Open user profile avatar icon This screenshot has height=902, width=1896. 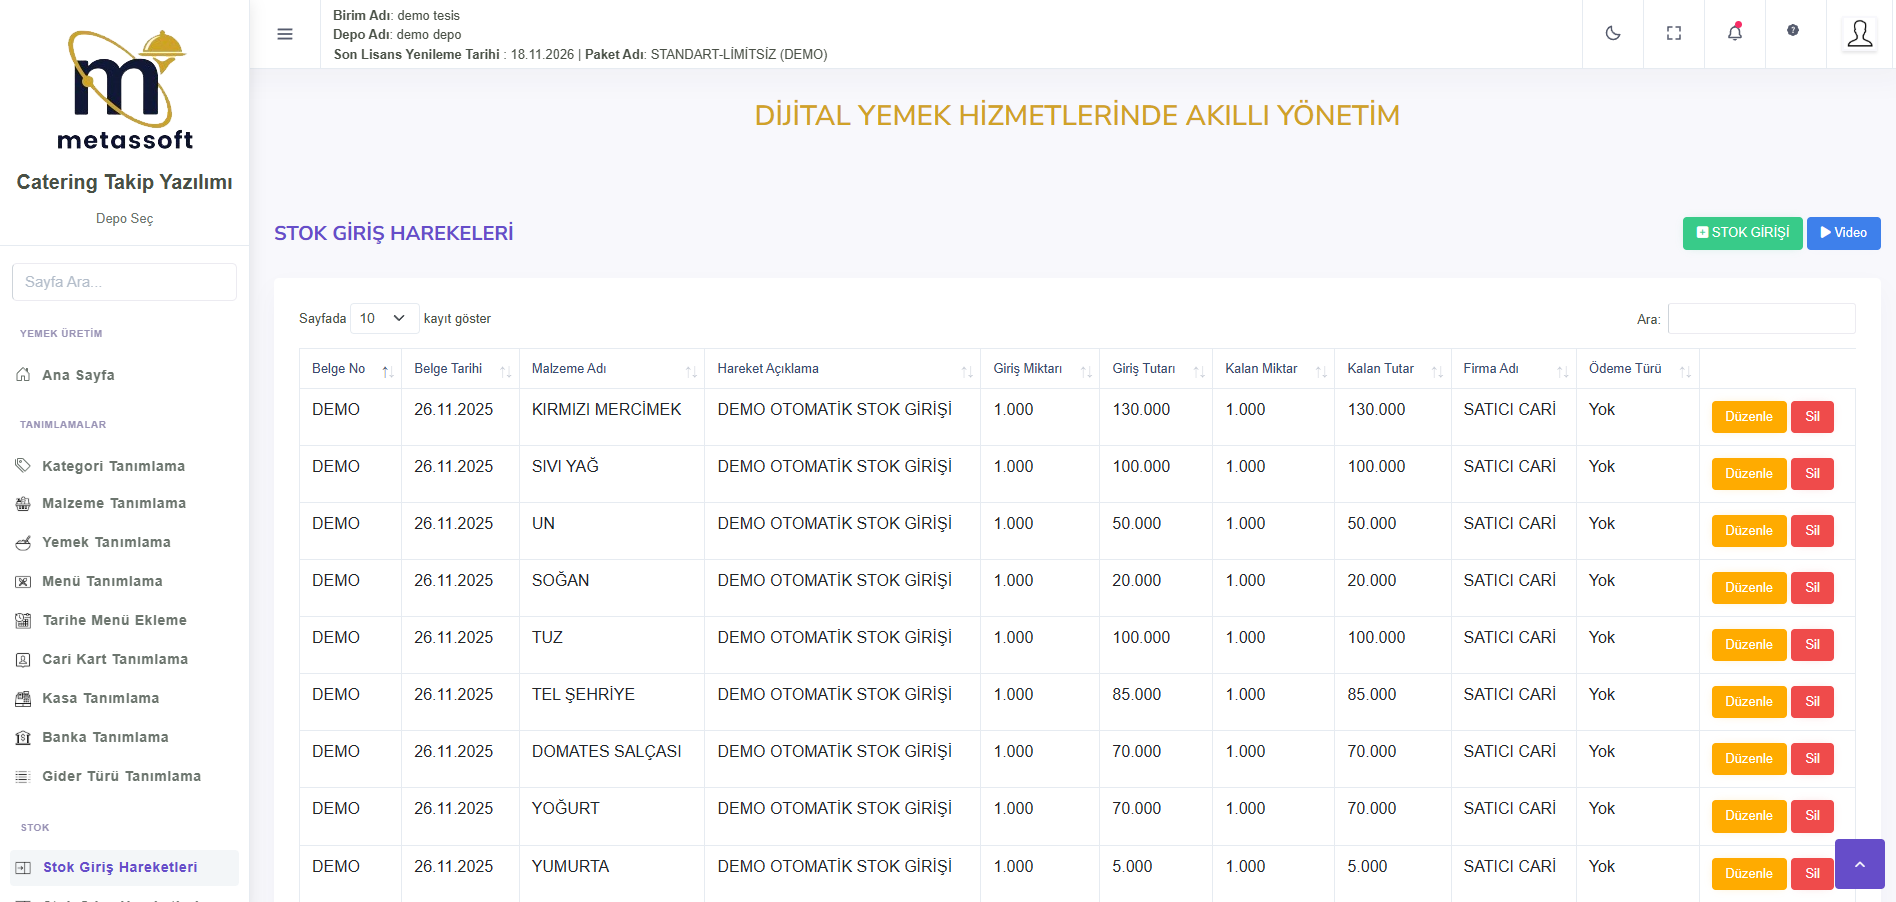[x=1859, y=34]
